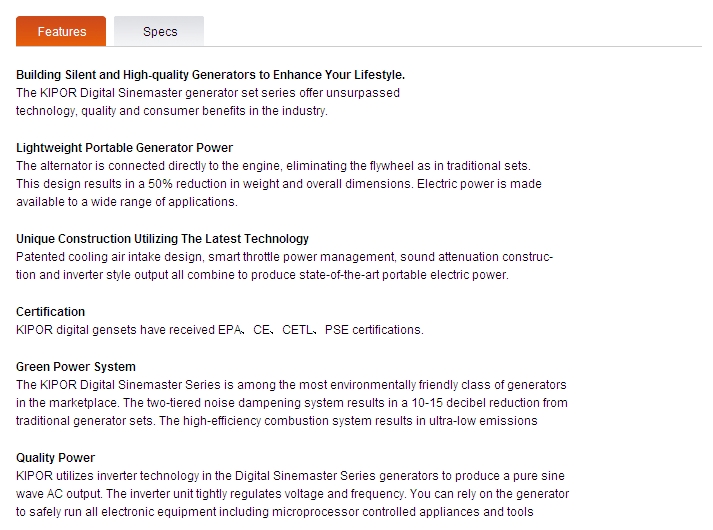
Task: Switch to the Specs tab
Action: pos(159,31)
